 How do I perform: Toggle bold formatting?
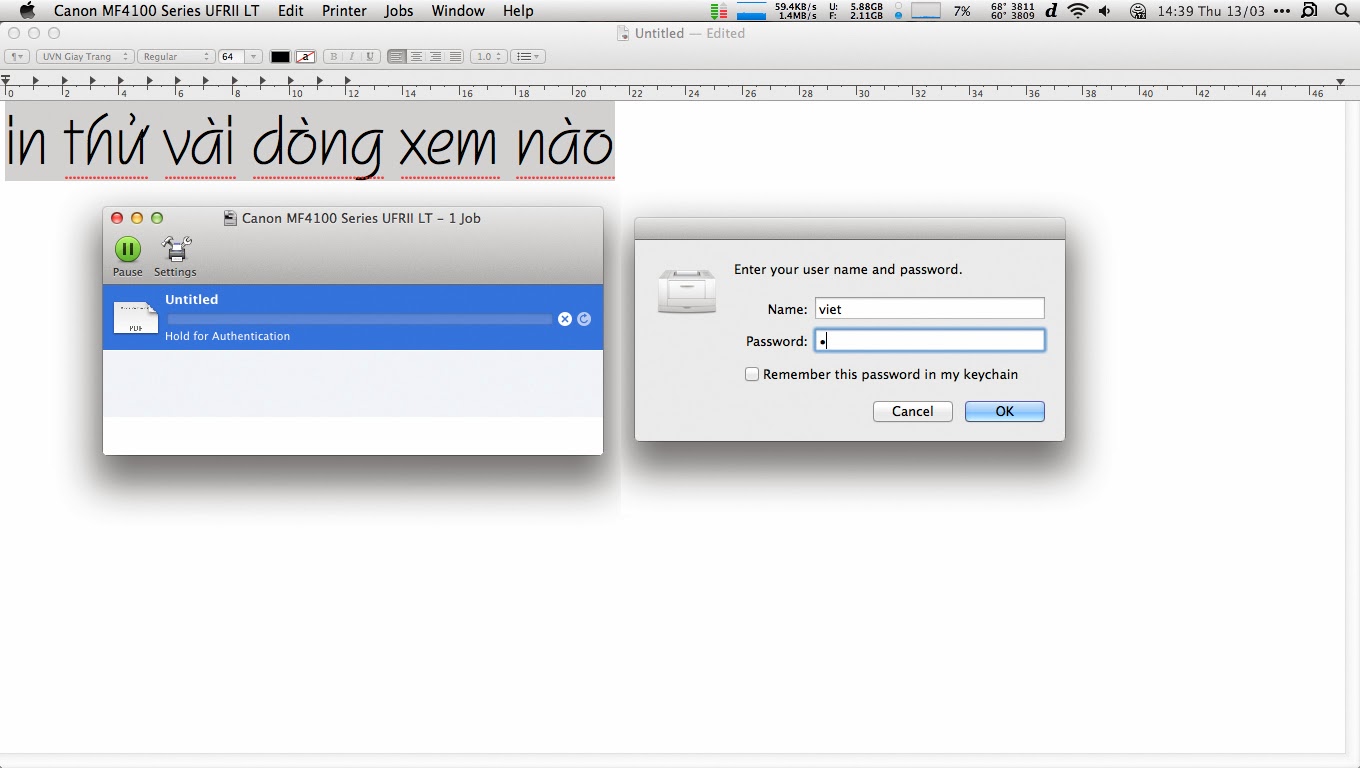tap(333, 57)
